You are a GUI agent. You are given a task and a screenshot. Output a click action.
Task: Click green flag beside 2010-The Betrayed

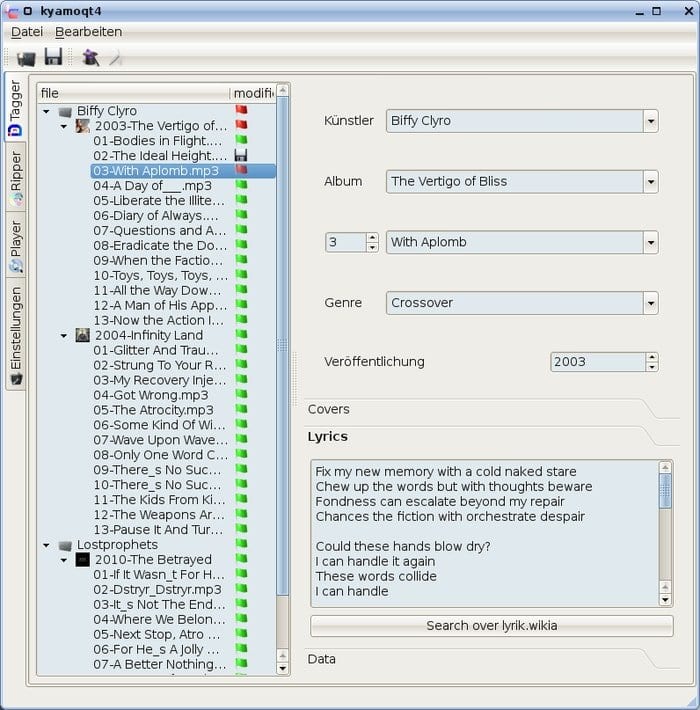click(241, 558)
